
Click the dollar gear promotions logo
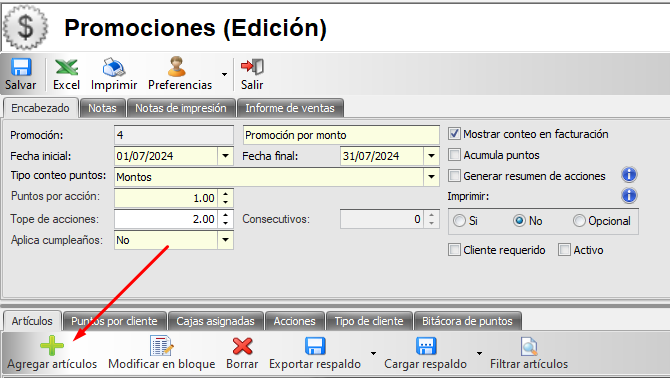click(26, 27)
